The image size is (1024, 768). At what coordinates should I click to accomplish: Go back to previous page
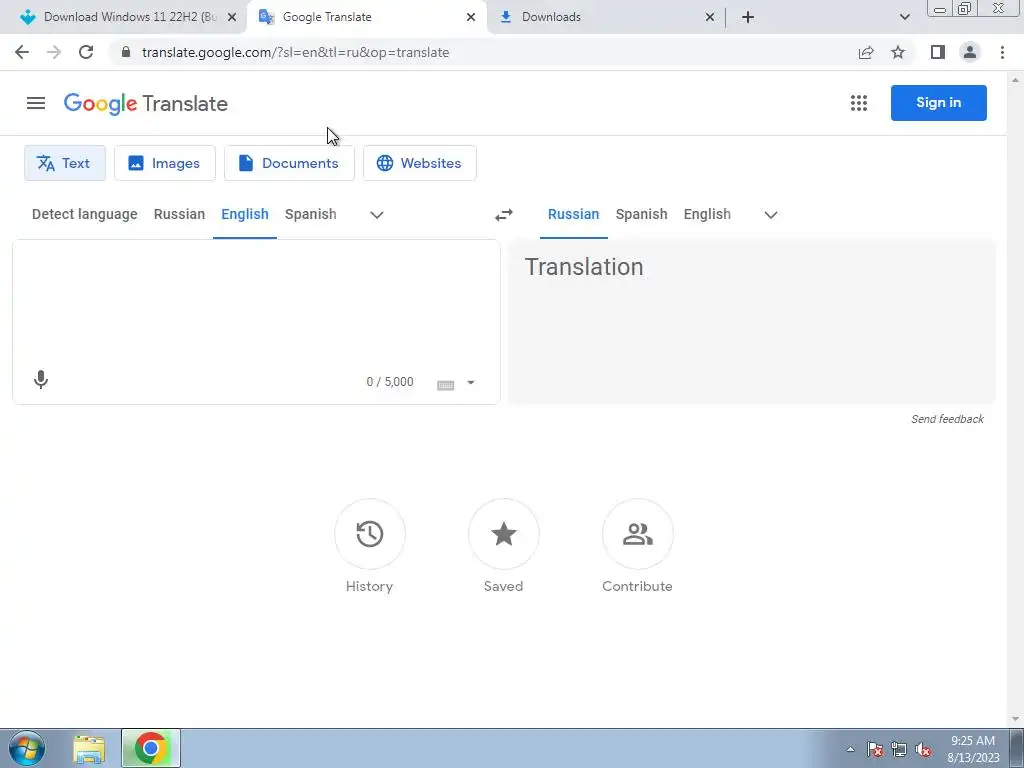coord(22,52)
